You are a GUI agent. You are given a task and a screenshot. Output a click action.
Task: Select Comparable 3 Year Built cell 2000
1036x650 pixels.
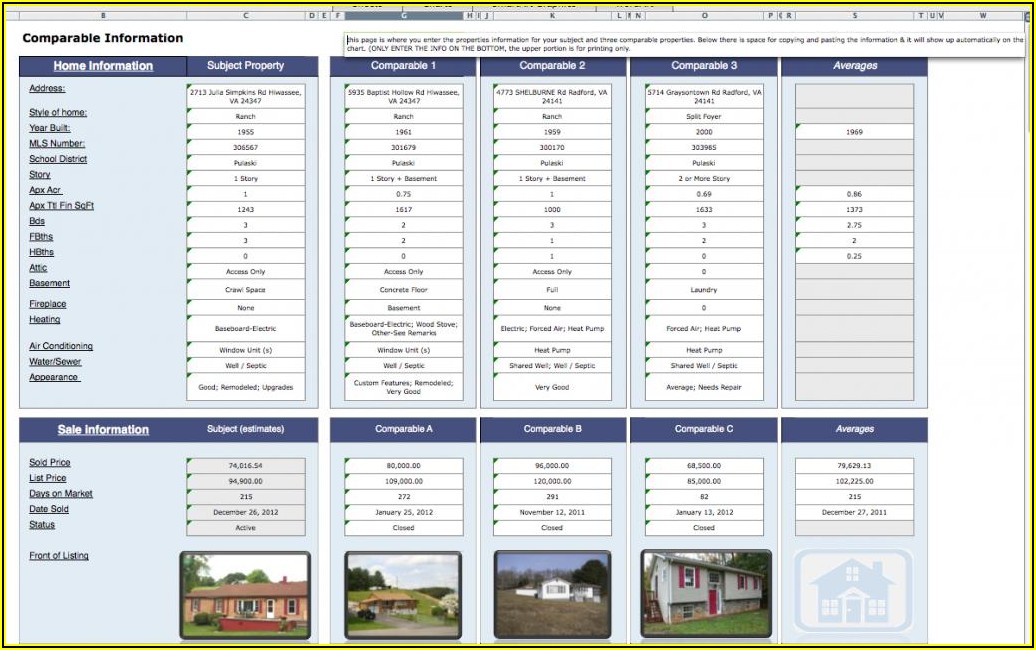tap(704, 132)
